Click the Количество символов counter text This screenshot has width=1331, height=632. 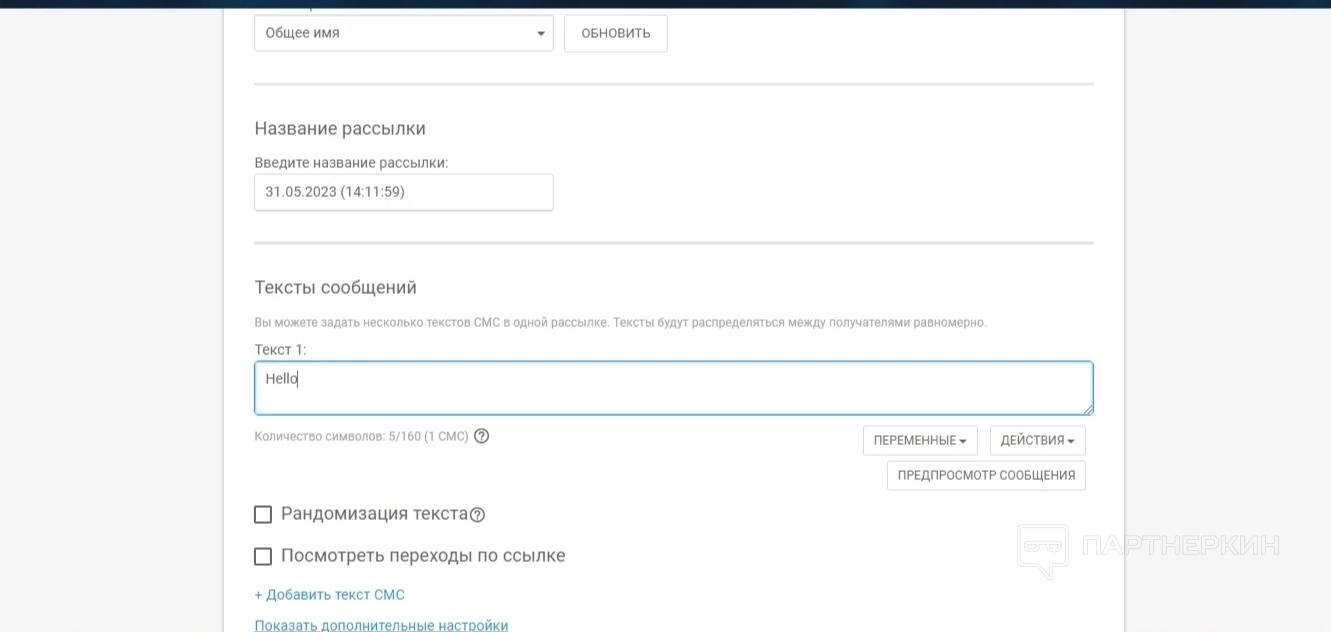tap(361, 437)
